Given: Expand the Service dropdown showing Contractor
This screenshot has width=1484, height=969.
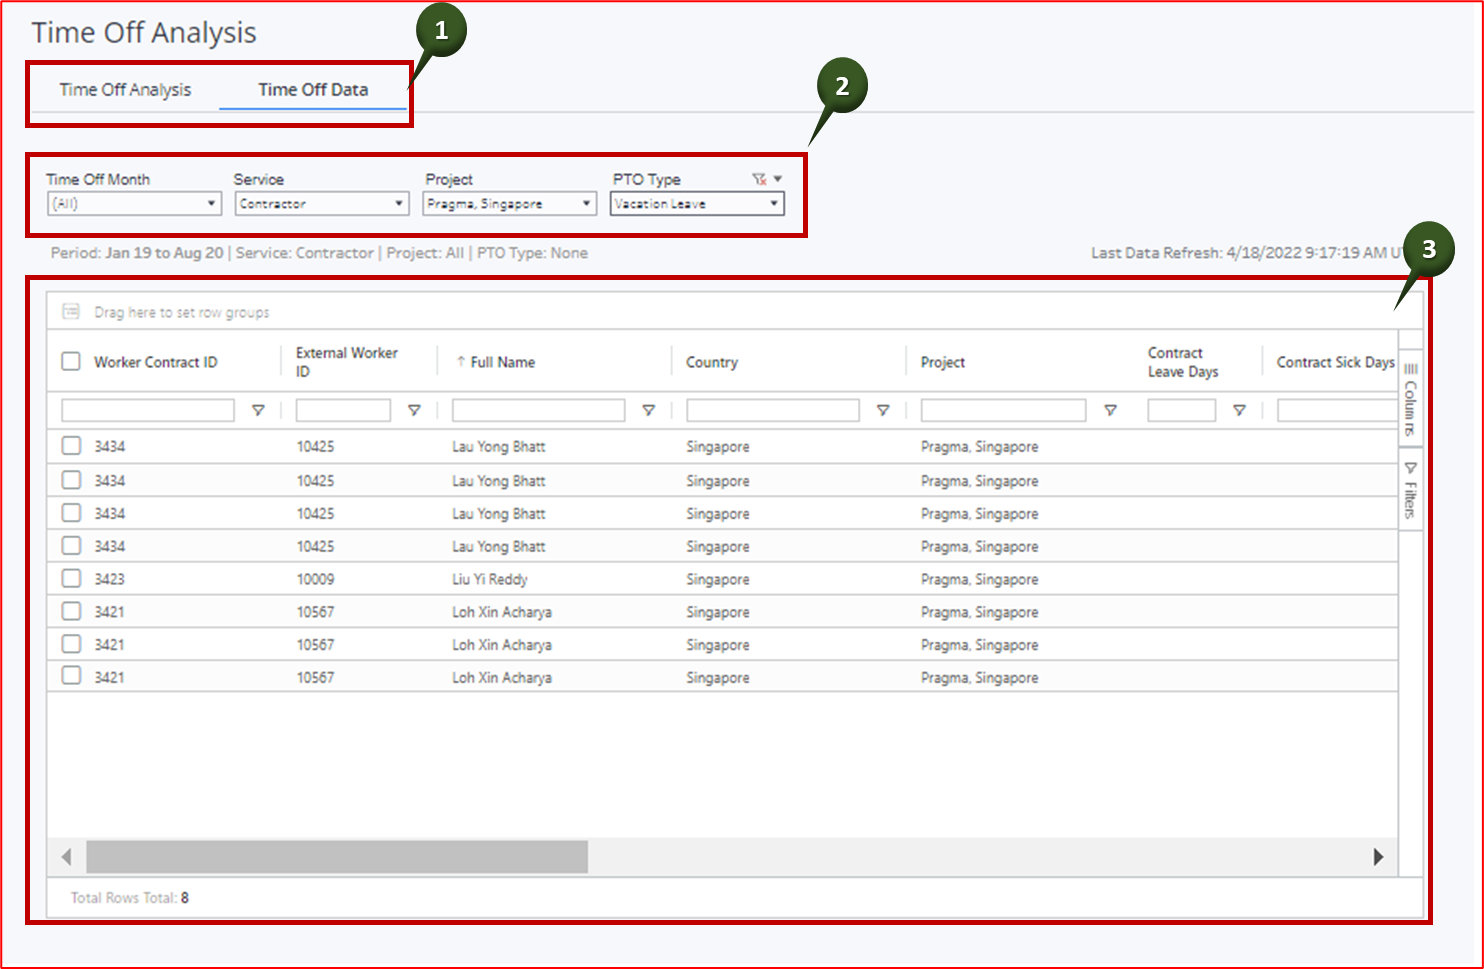Looking at the screenshot, I should 321,203.
